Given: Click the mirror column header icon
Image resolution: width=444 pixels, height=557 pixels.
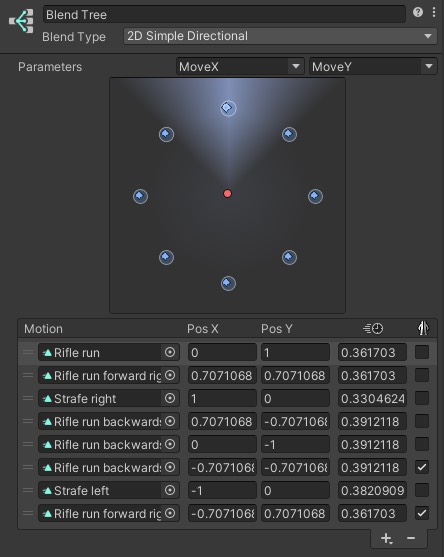Looking at the screenshot, I should (x=423, y=328).
